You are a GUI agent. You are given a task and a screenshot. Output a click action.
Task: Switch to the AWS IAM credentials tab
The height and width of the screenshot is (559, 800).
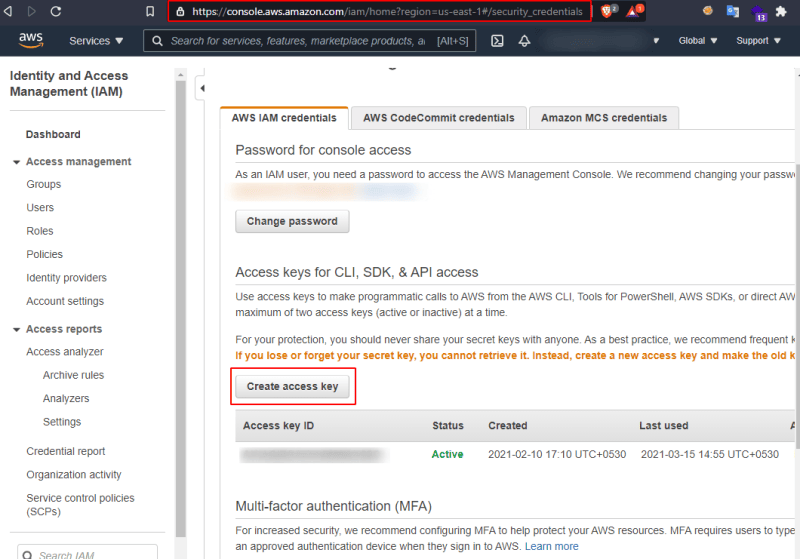[x=284, y=118]
